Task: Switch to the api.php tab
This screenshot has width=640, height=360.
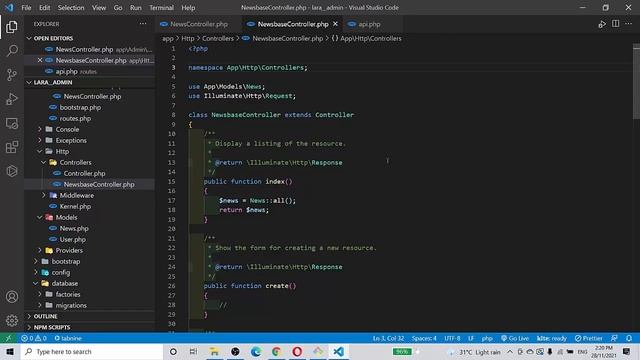Action: 369,24
